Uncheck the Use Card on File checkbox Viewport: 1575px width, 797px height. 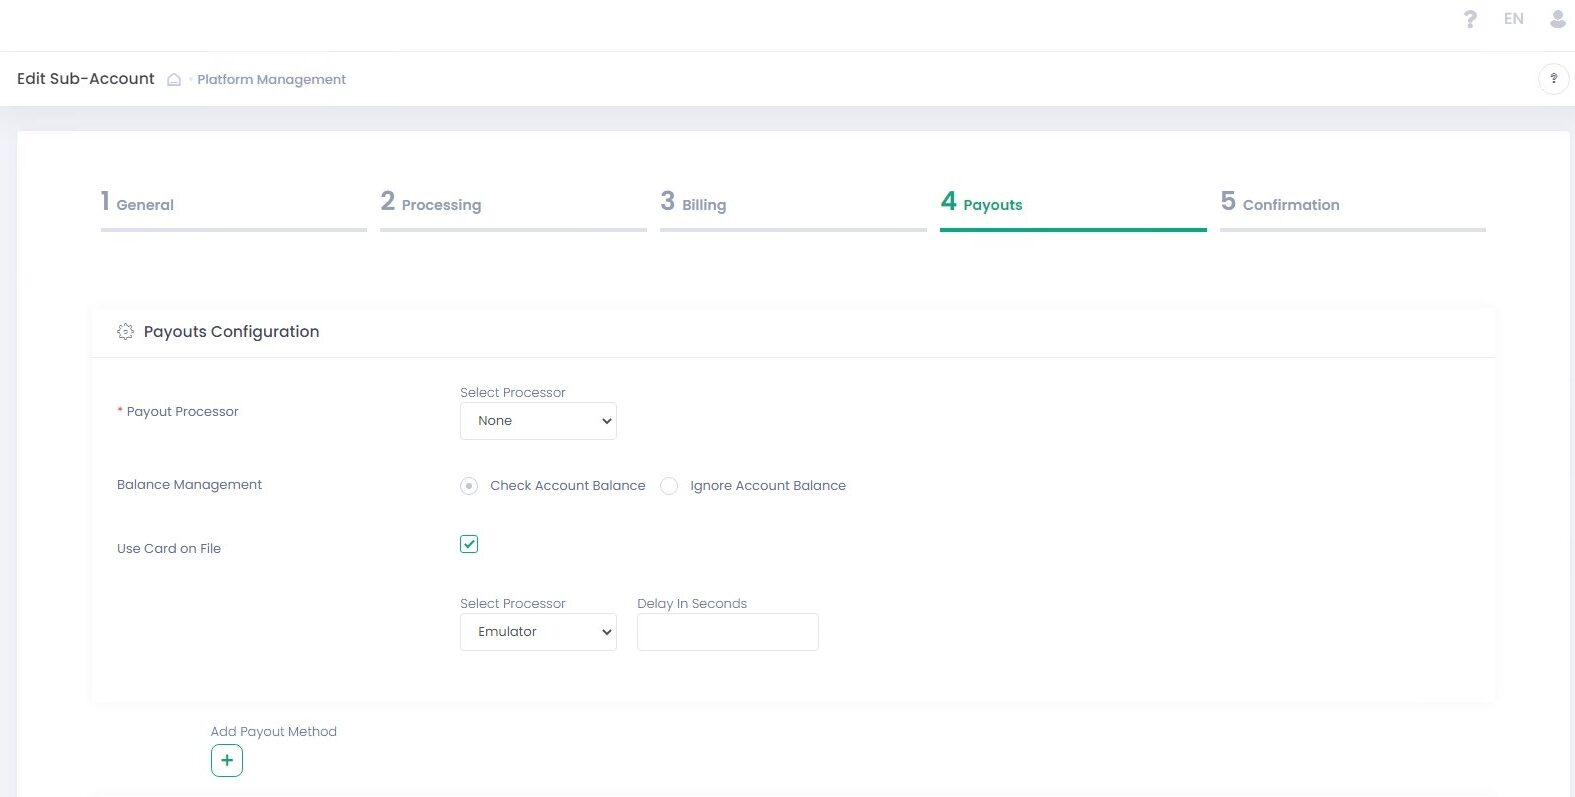pyautogui.click(x=469, y=544)
